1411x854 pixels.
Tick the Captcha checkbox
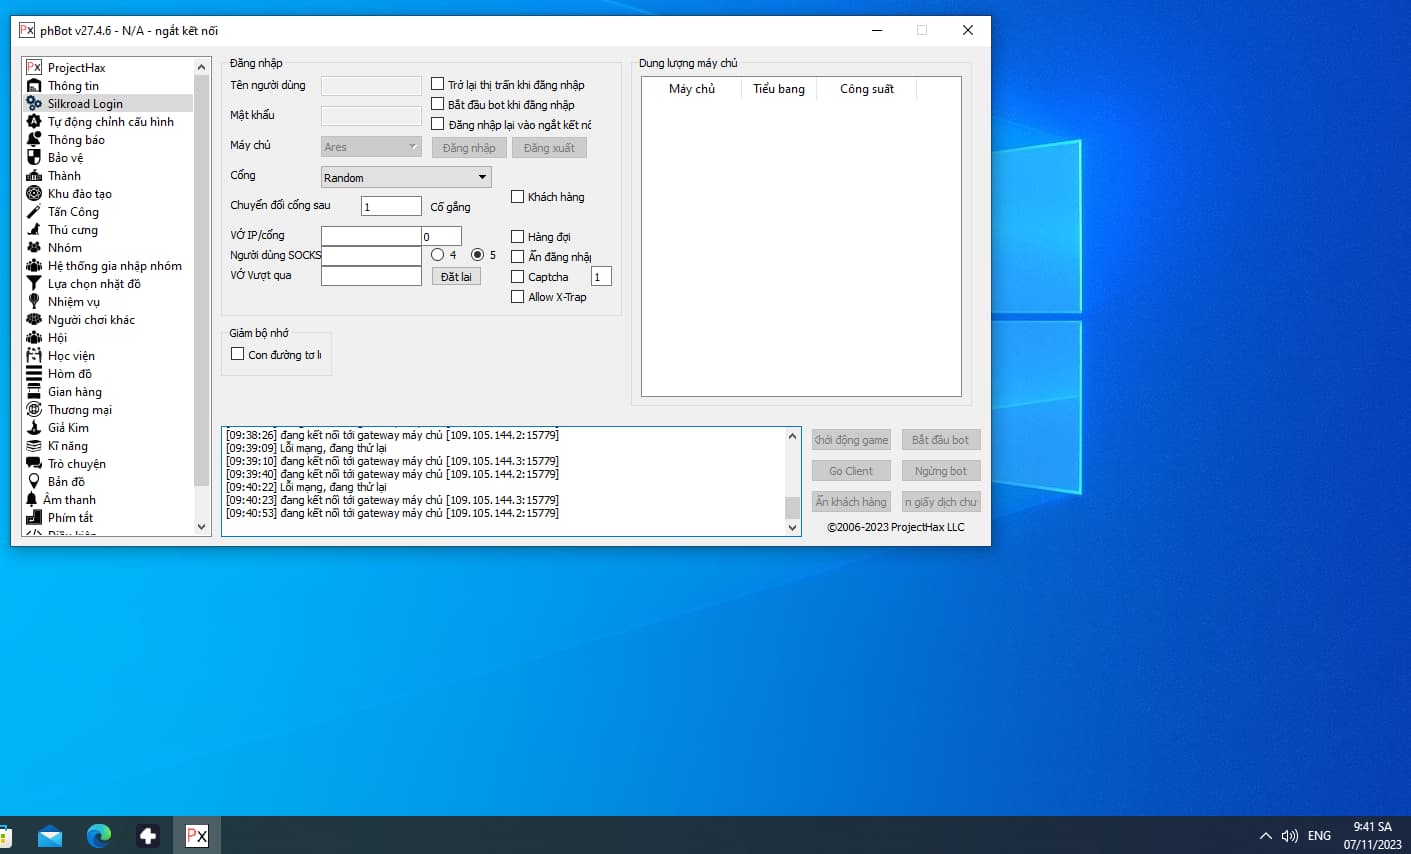517,277
